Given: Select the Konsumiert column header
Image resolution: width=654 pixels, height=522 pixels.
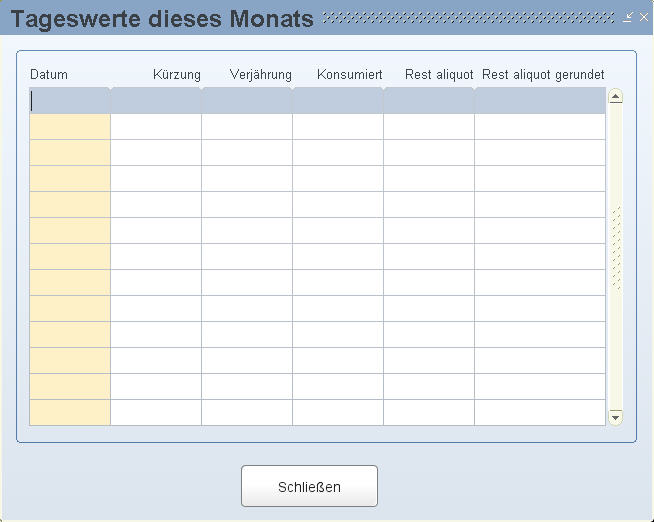Looking at the screenshot, I should pos(349,75).
